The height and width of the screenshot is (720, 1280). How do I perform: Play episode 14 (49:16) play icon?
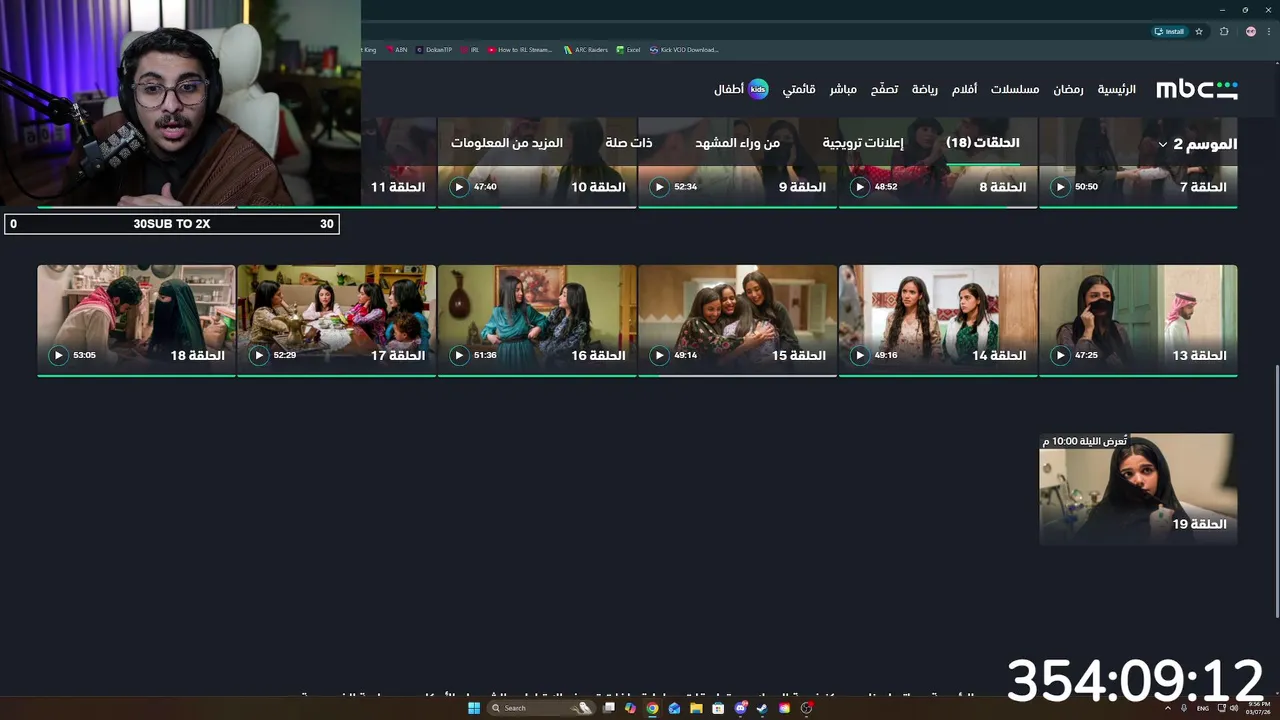pyautogui.click(x=859, y=355)
